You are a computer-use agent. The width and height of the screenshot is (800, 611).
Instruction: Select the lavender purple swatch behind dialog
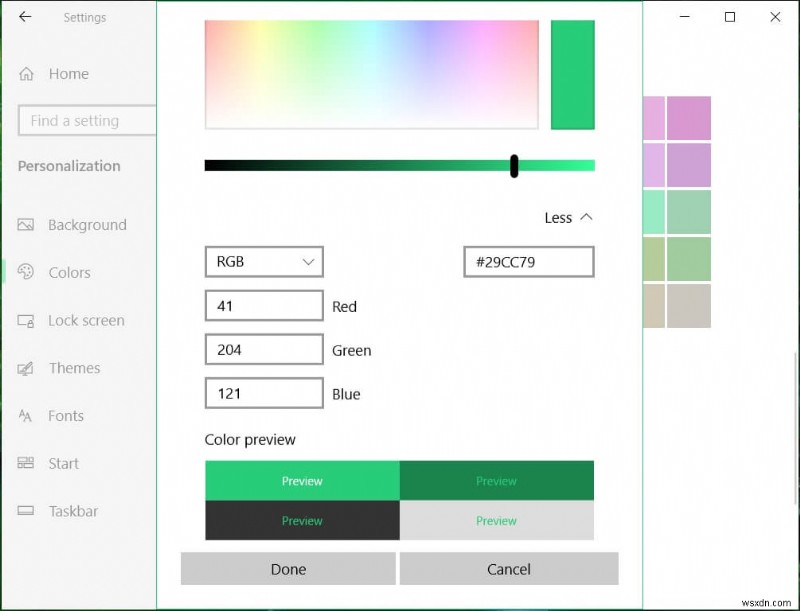point(689,165)
